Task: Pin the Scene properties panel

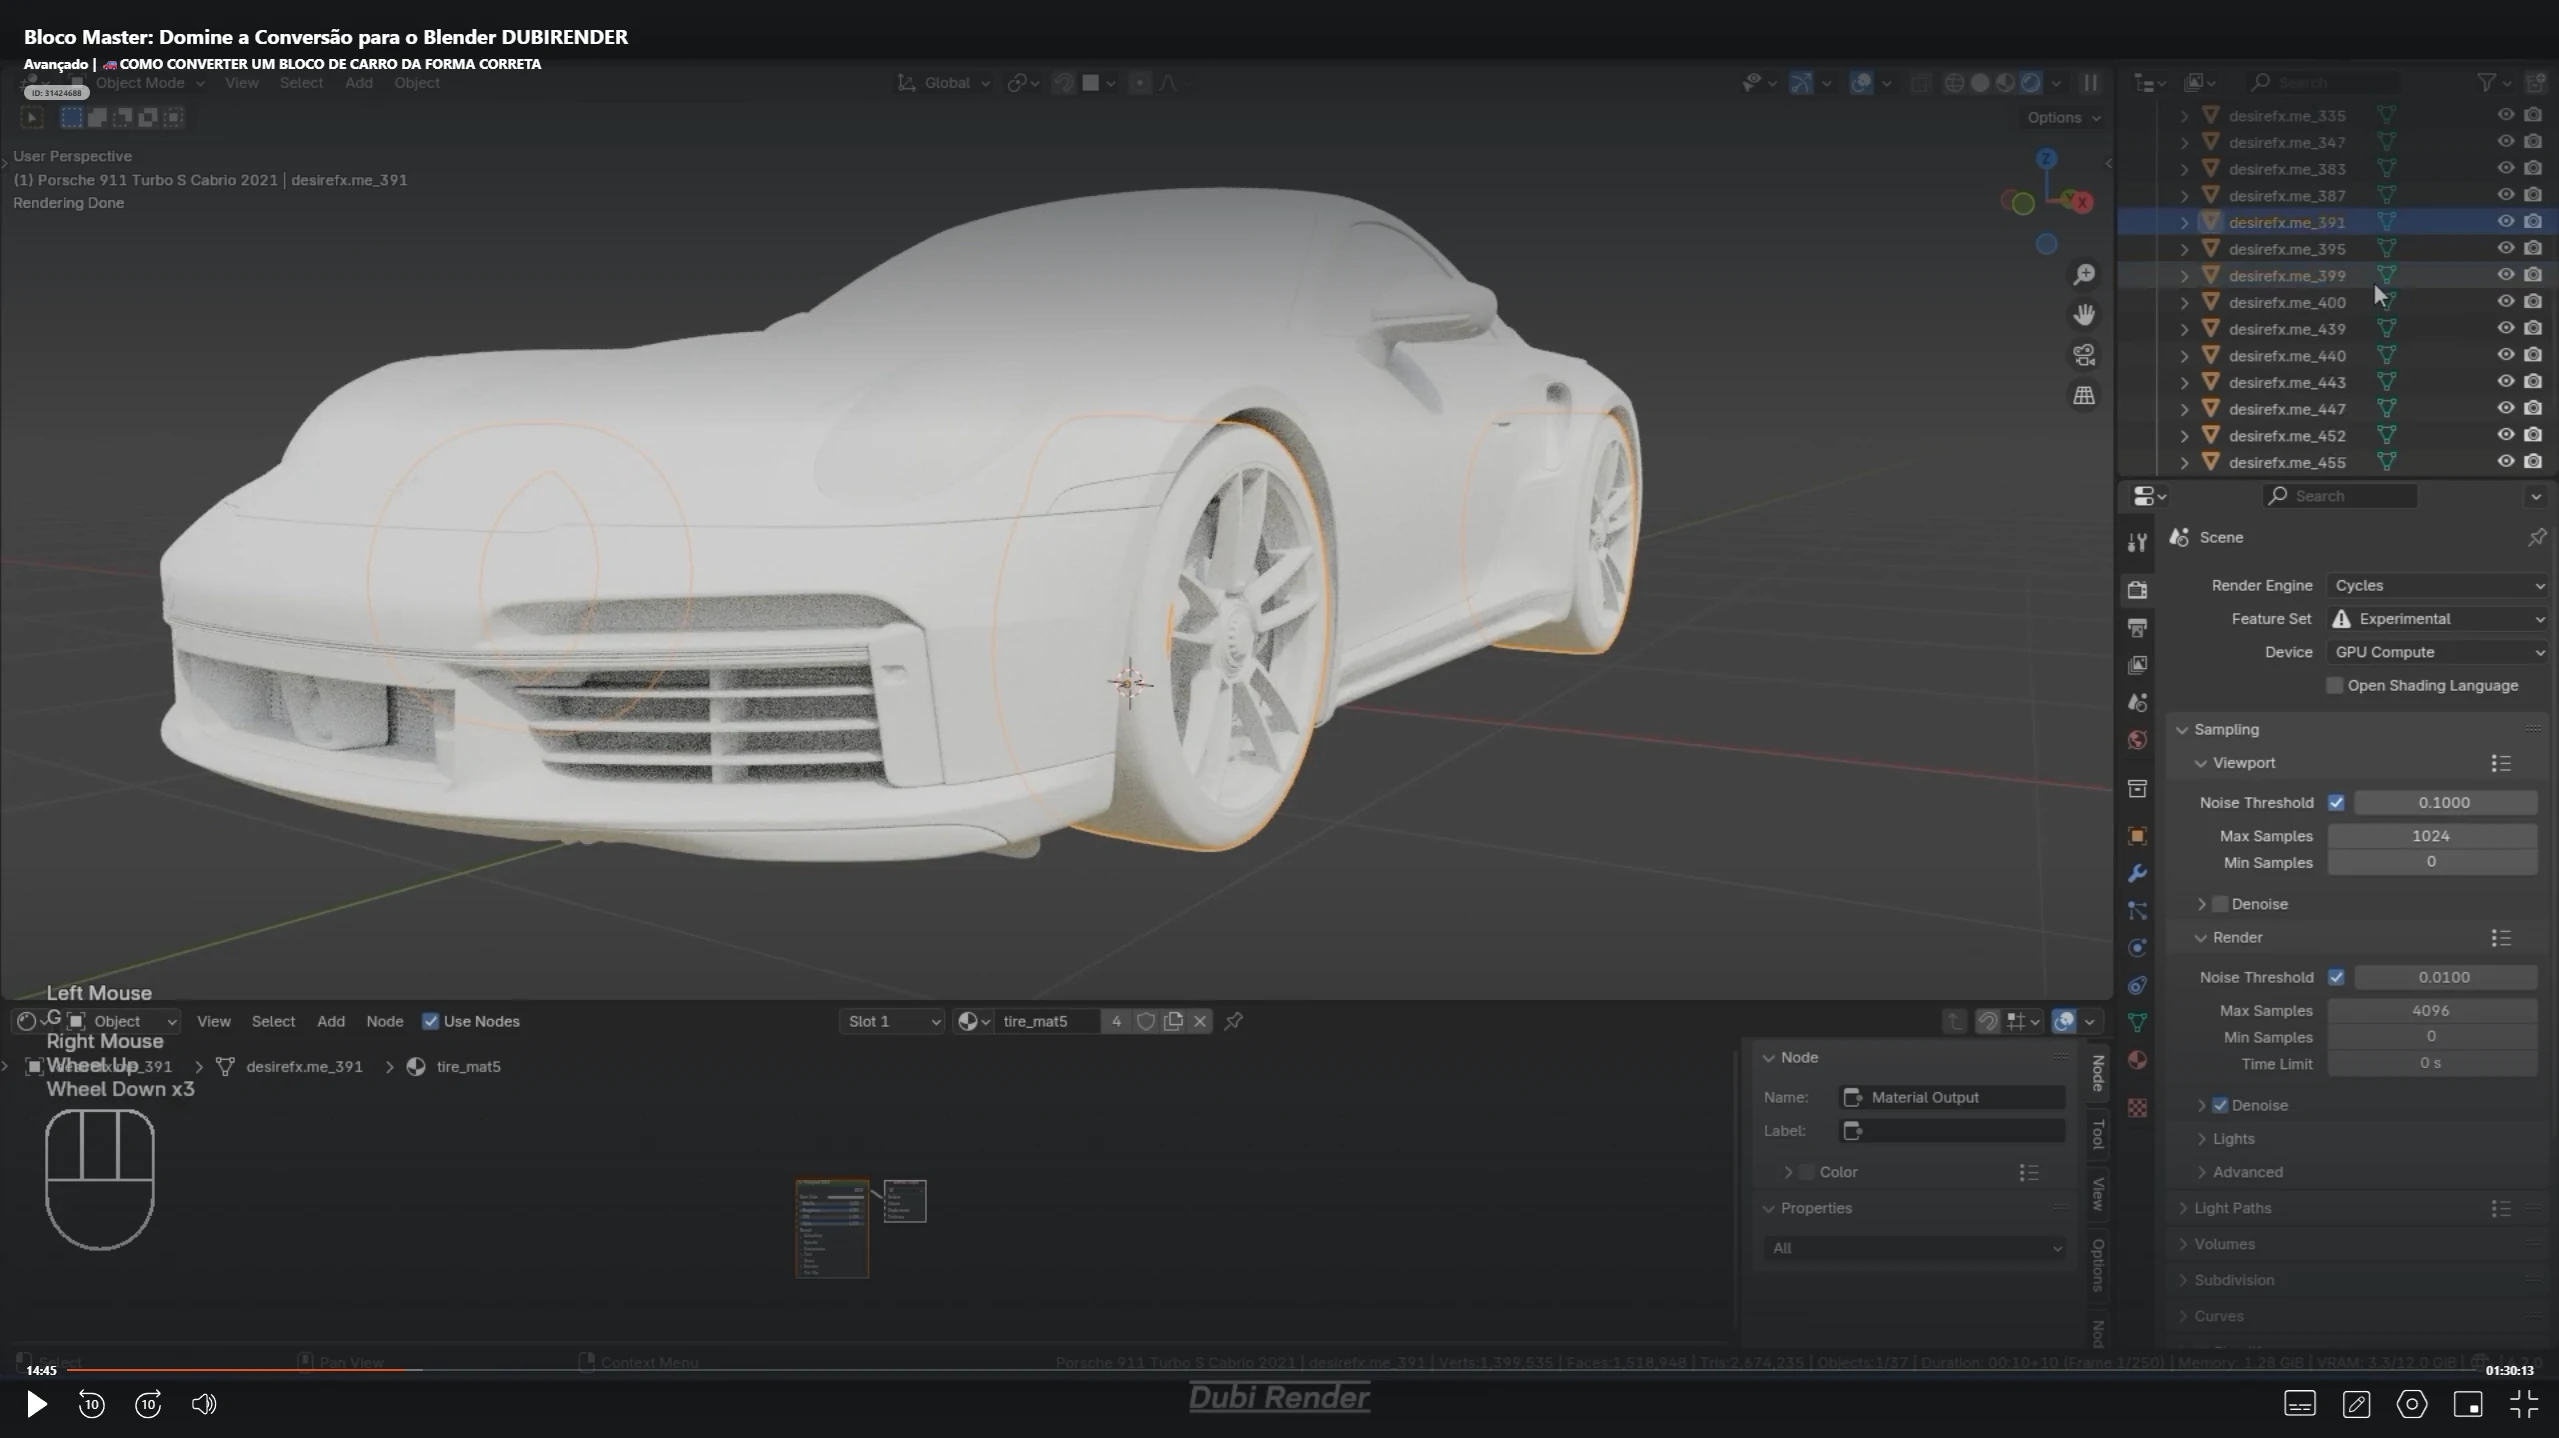Action: (x=2536, y=538)
